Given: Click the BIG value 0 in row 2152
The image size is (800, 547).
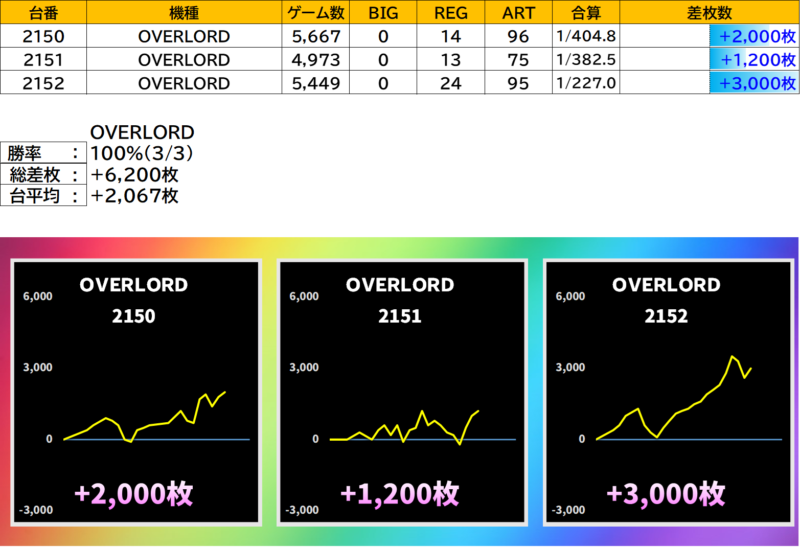Looking at the screenshot, I should click(383, 83).
